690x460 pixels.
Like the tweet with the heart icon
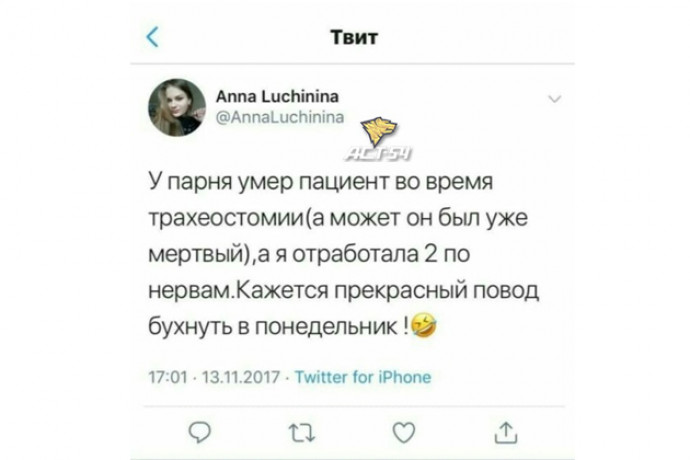coord(404,432)
